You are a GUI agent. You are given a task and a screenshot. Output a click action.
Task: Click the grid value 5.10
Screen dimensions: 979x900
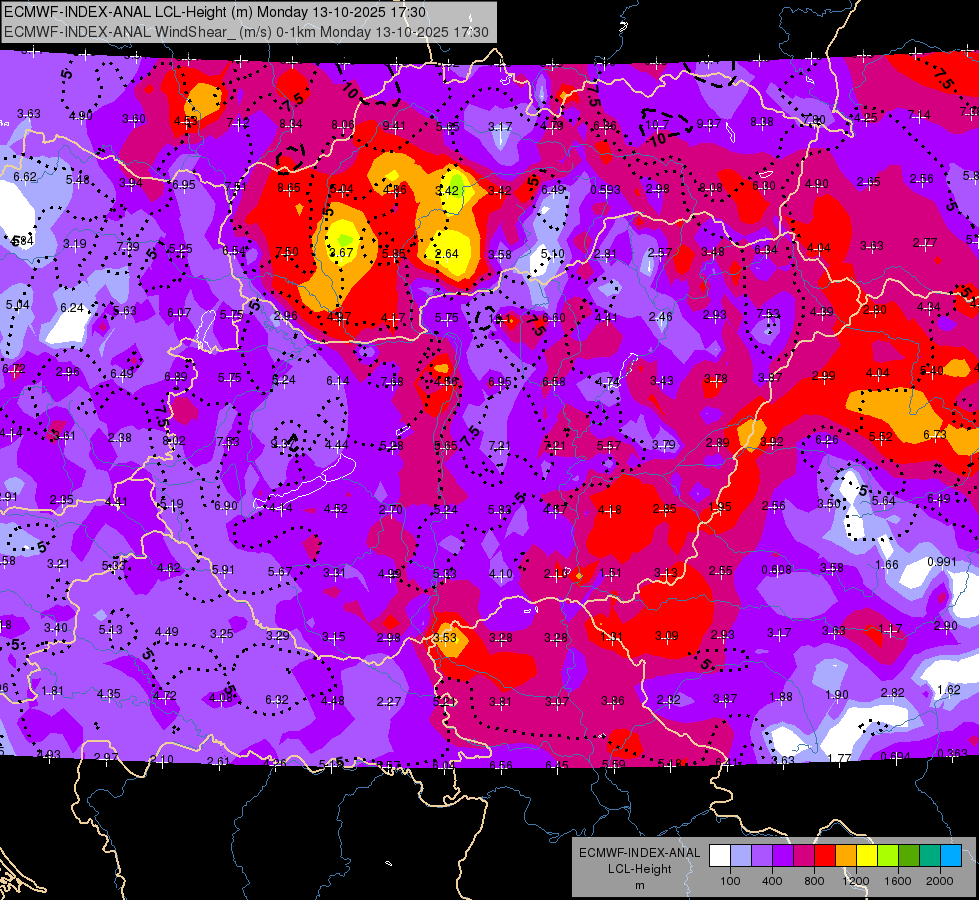click(x=553, y=254)
